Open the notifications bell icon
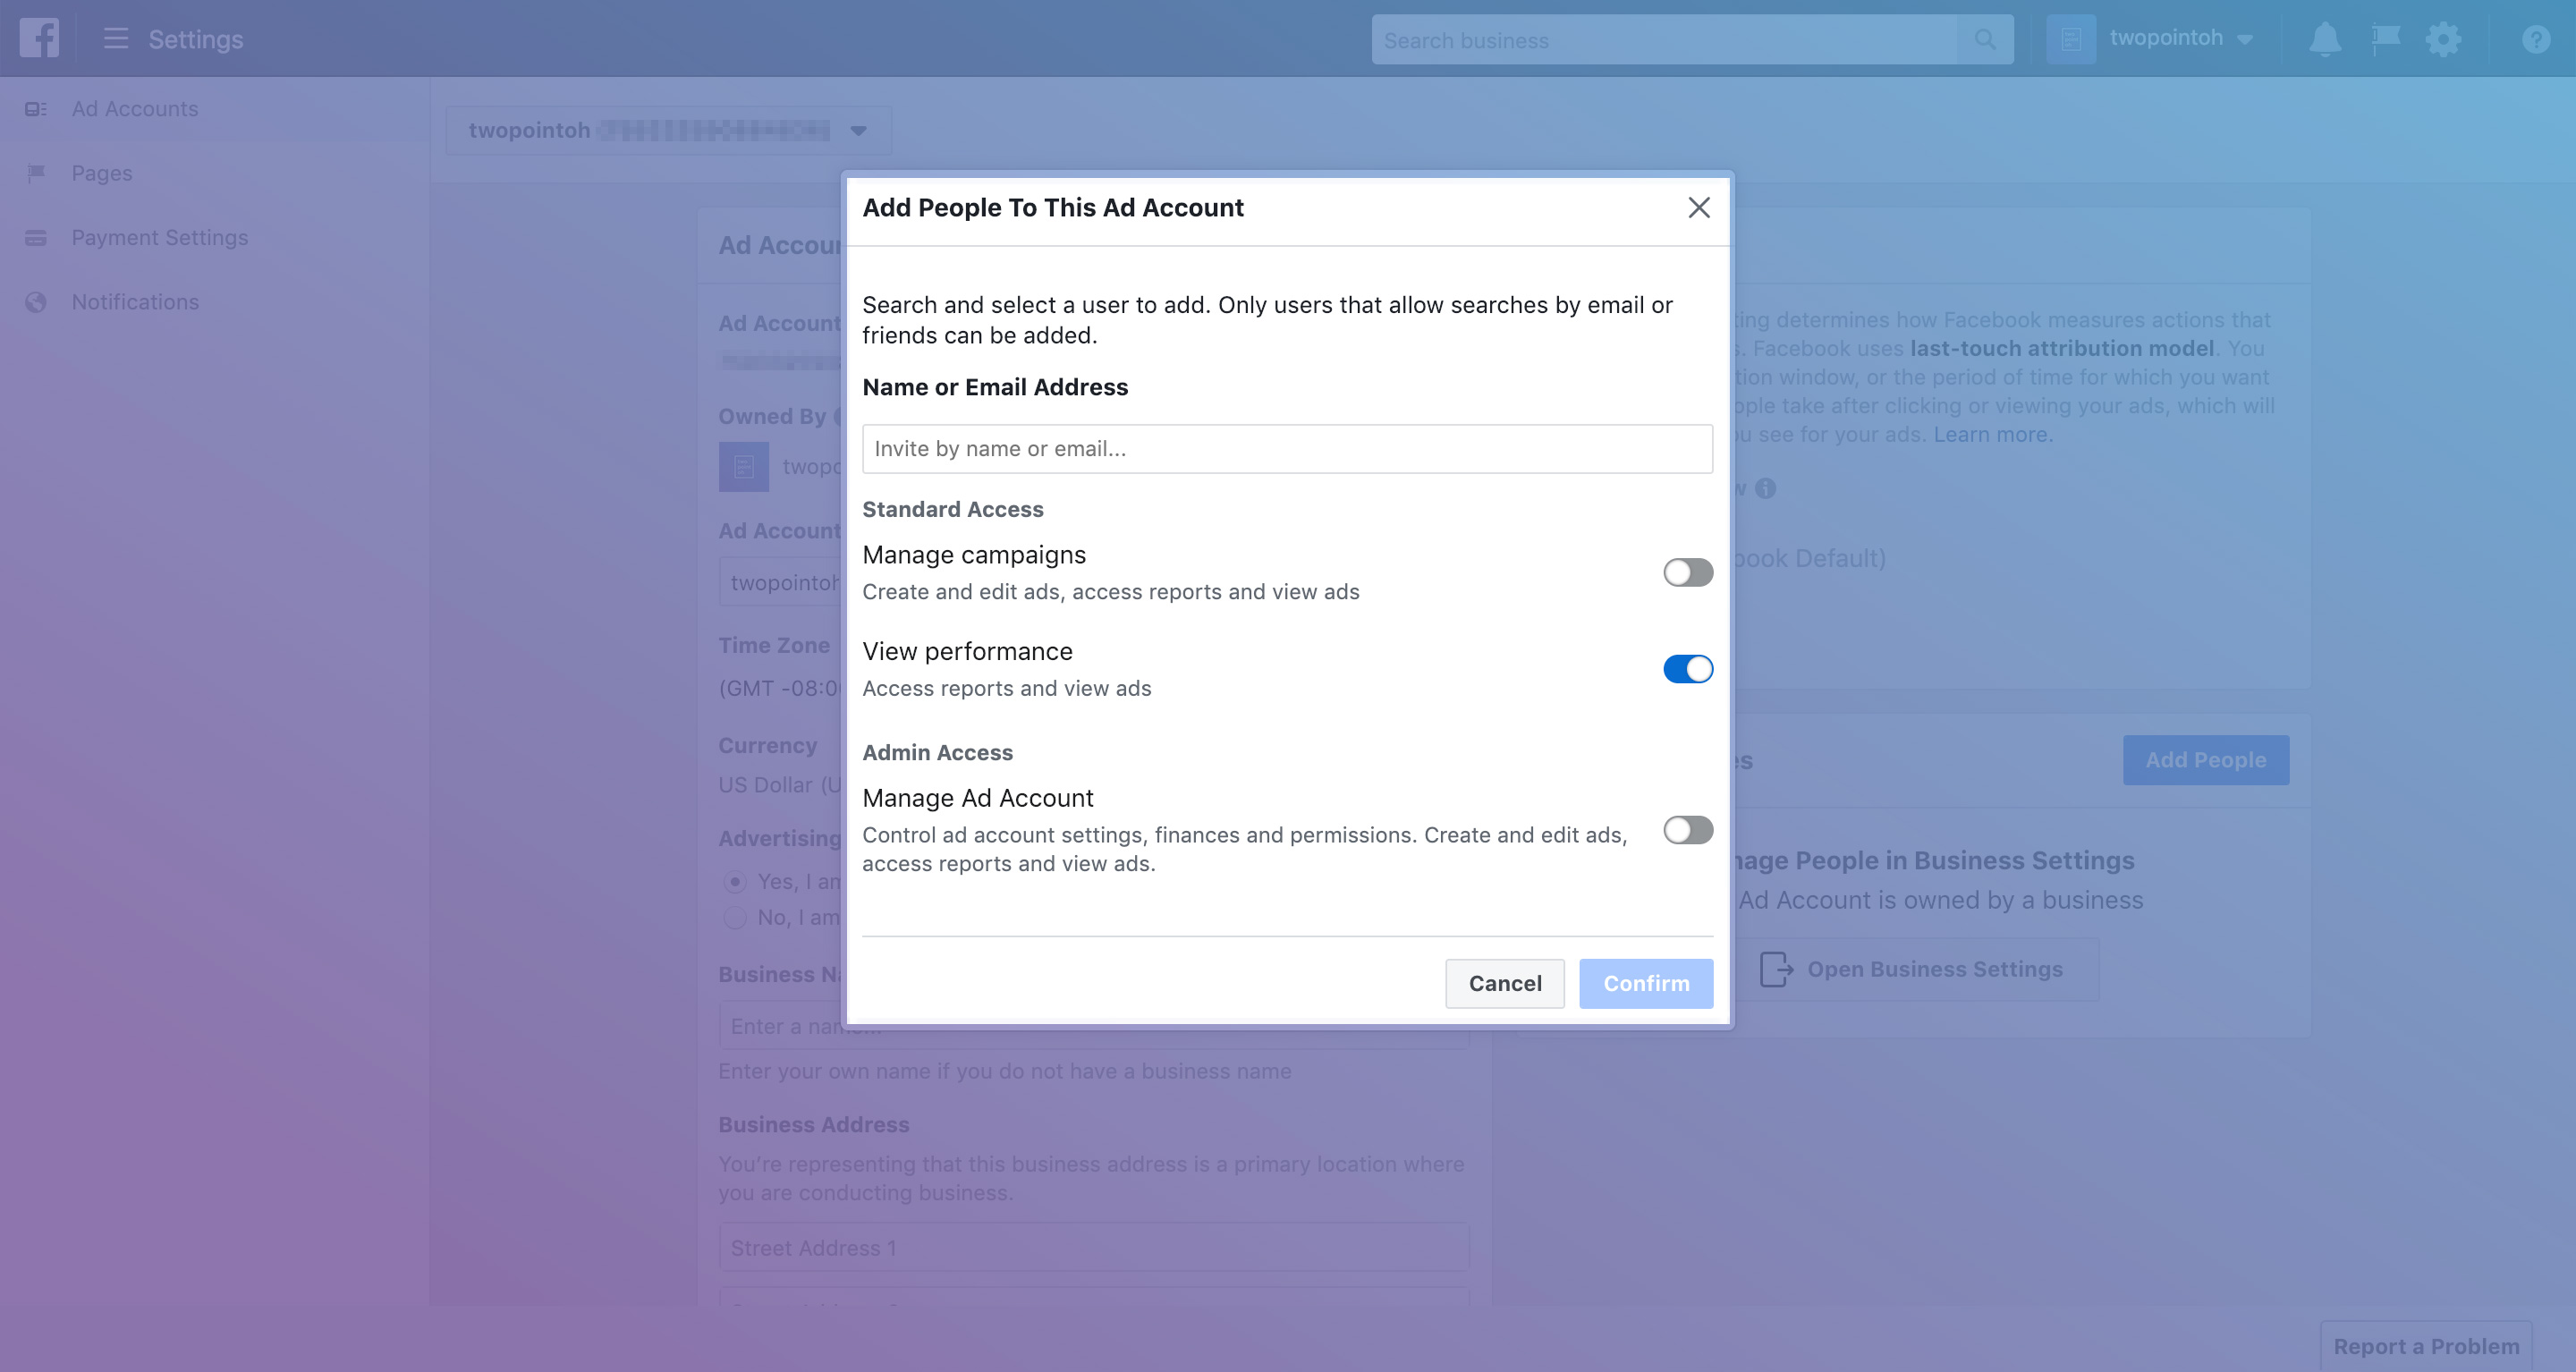The image size is (2576, 1372). point(2324,40)
